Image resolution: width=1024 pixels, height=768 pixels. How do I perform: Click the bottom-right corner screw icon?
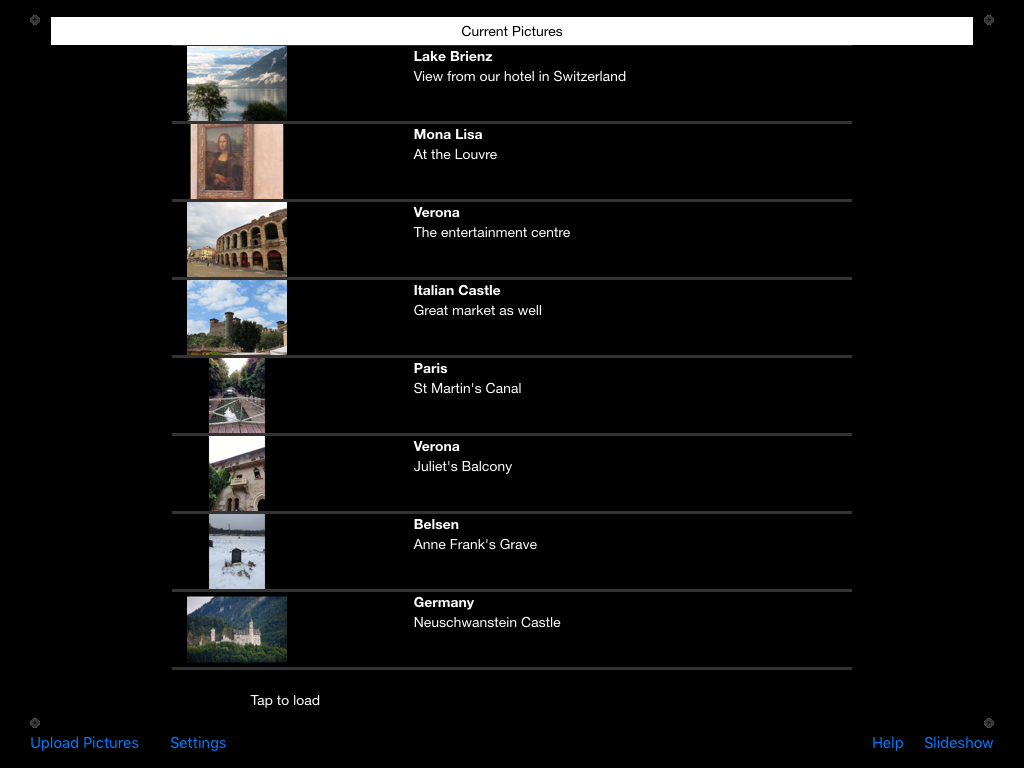989,722
